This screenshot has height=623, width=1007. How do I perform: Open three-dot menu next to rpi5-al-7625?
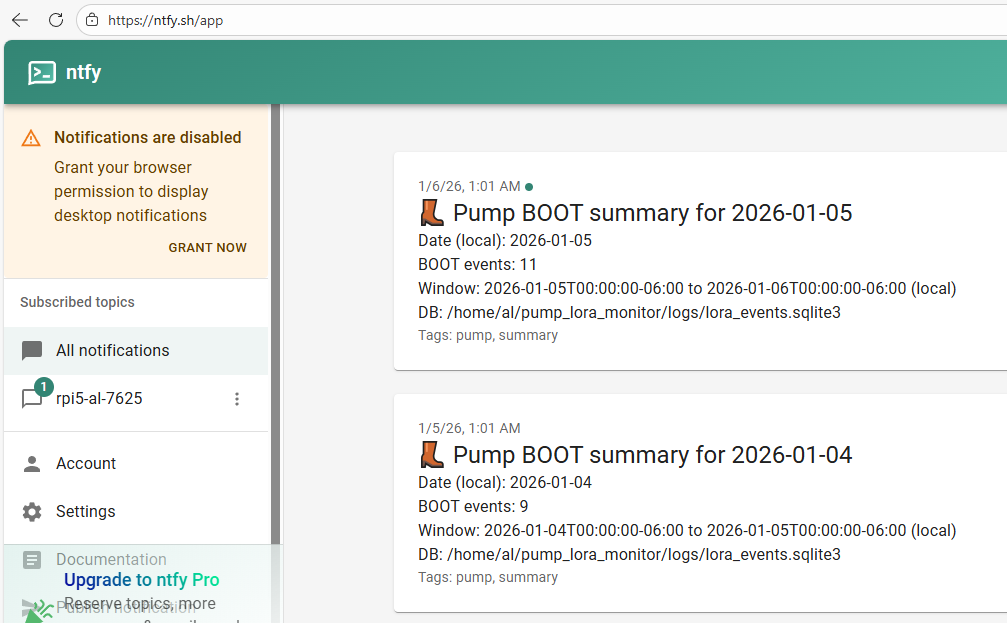tap(237, 399)
